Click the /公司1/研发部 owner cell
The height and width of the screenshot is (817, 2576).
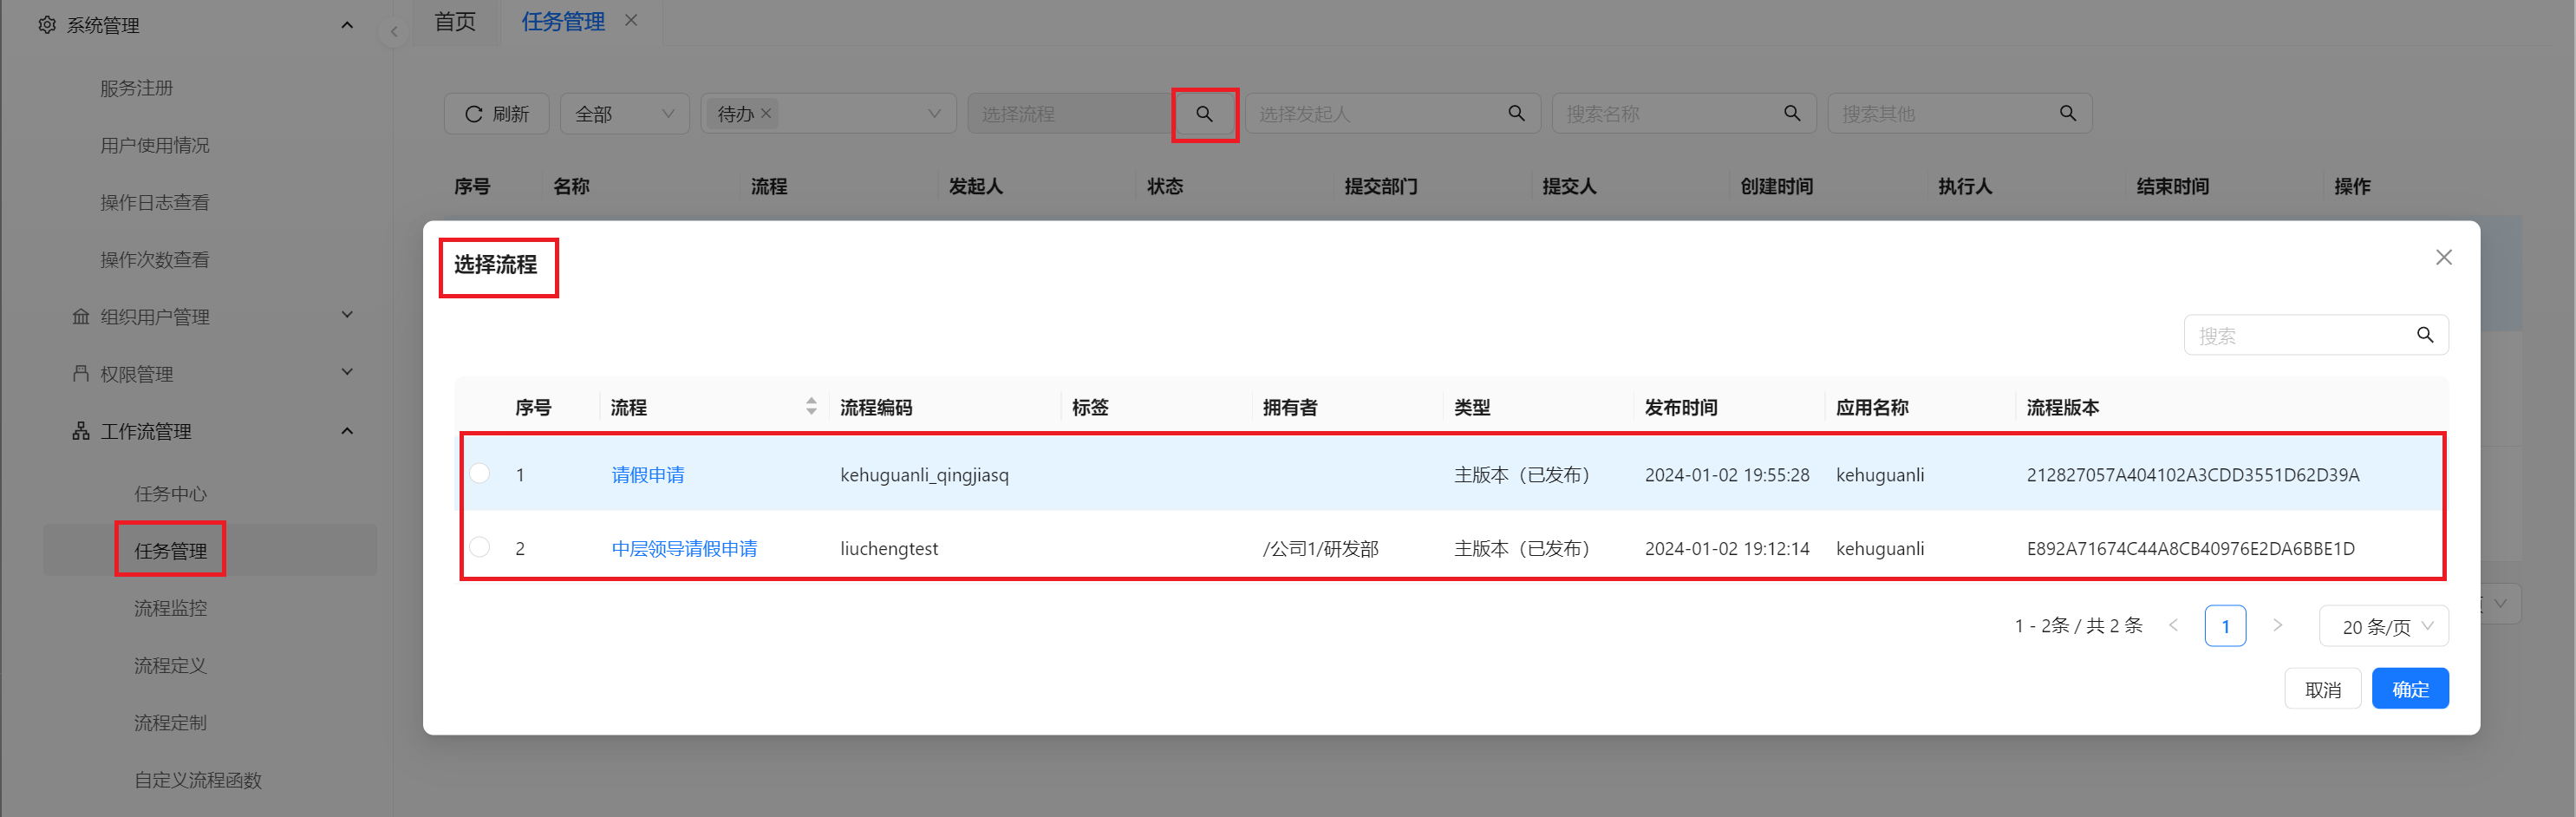pos(1320,548)
